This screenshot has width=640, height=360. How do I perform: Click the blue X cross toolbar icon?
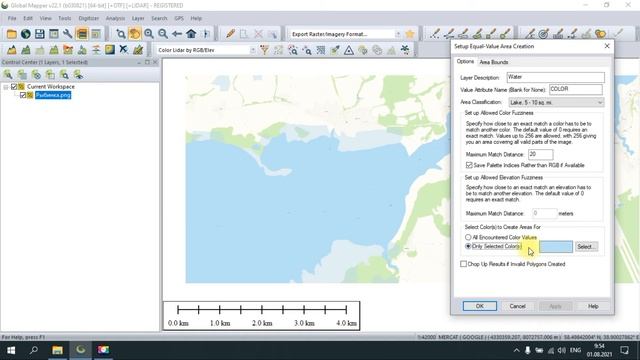coord(124,50)
